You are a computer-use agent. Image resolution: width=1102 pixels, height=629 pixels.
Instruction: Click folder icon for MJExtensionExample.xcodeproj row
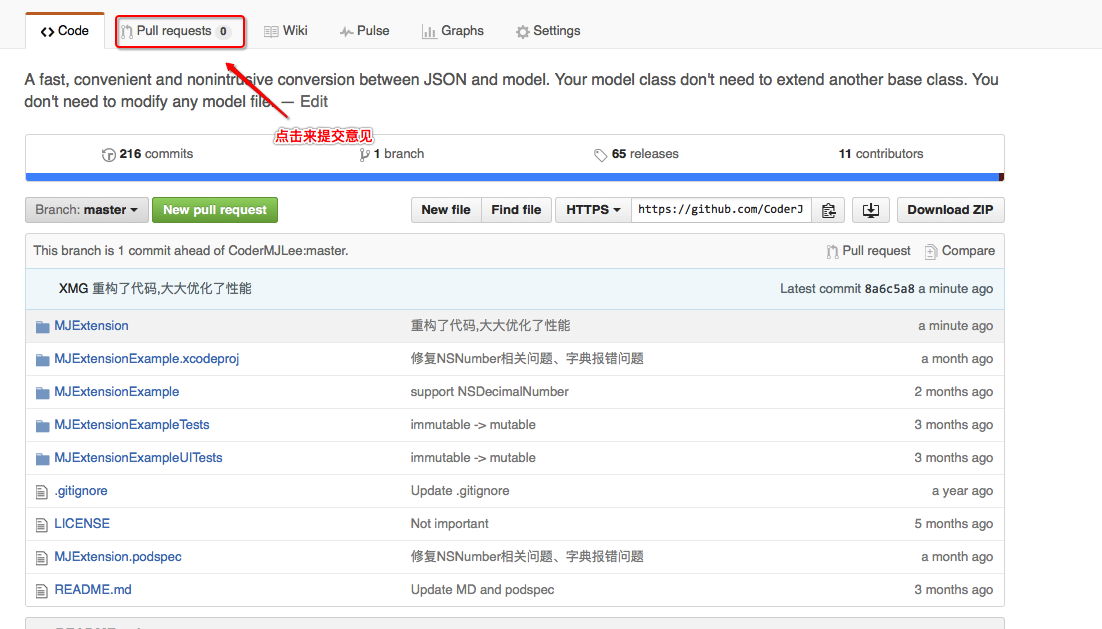pos(42,360)
